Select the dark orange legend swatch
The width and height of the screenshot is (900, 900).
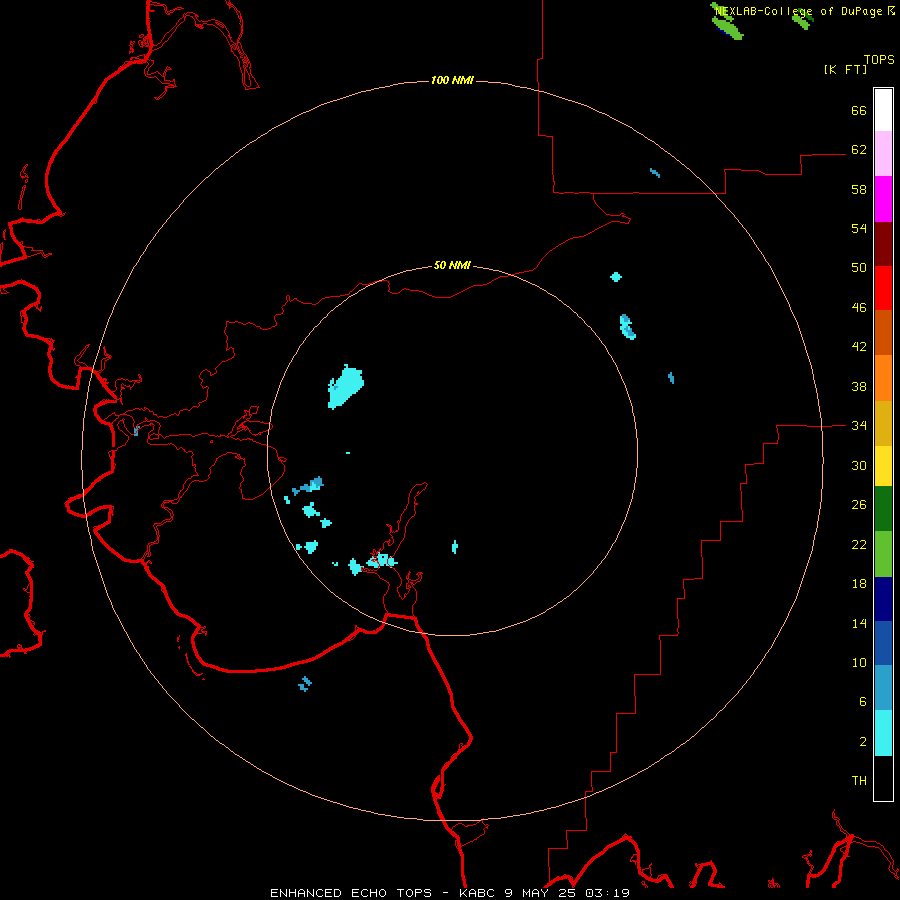[x=883, y=333]
